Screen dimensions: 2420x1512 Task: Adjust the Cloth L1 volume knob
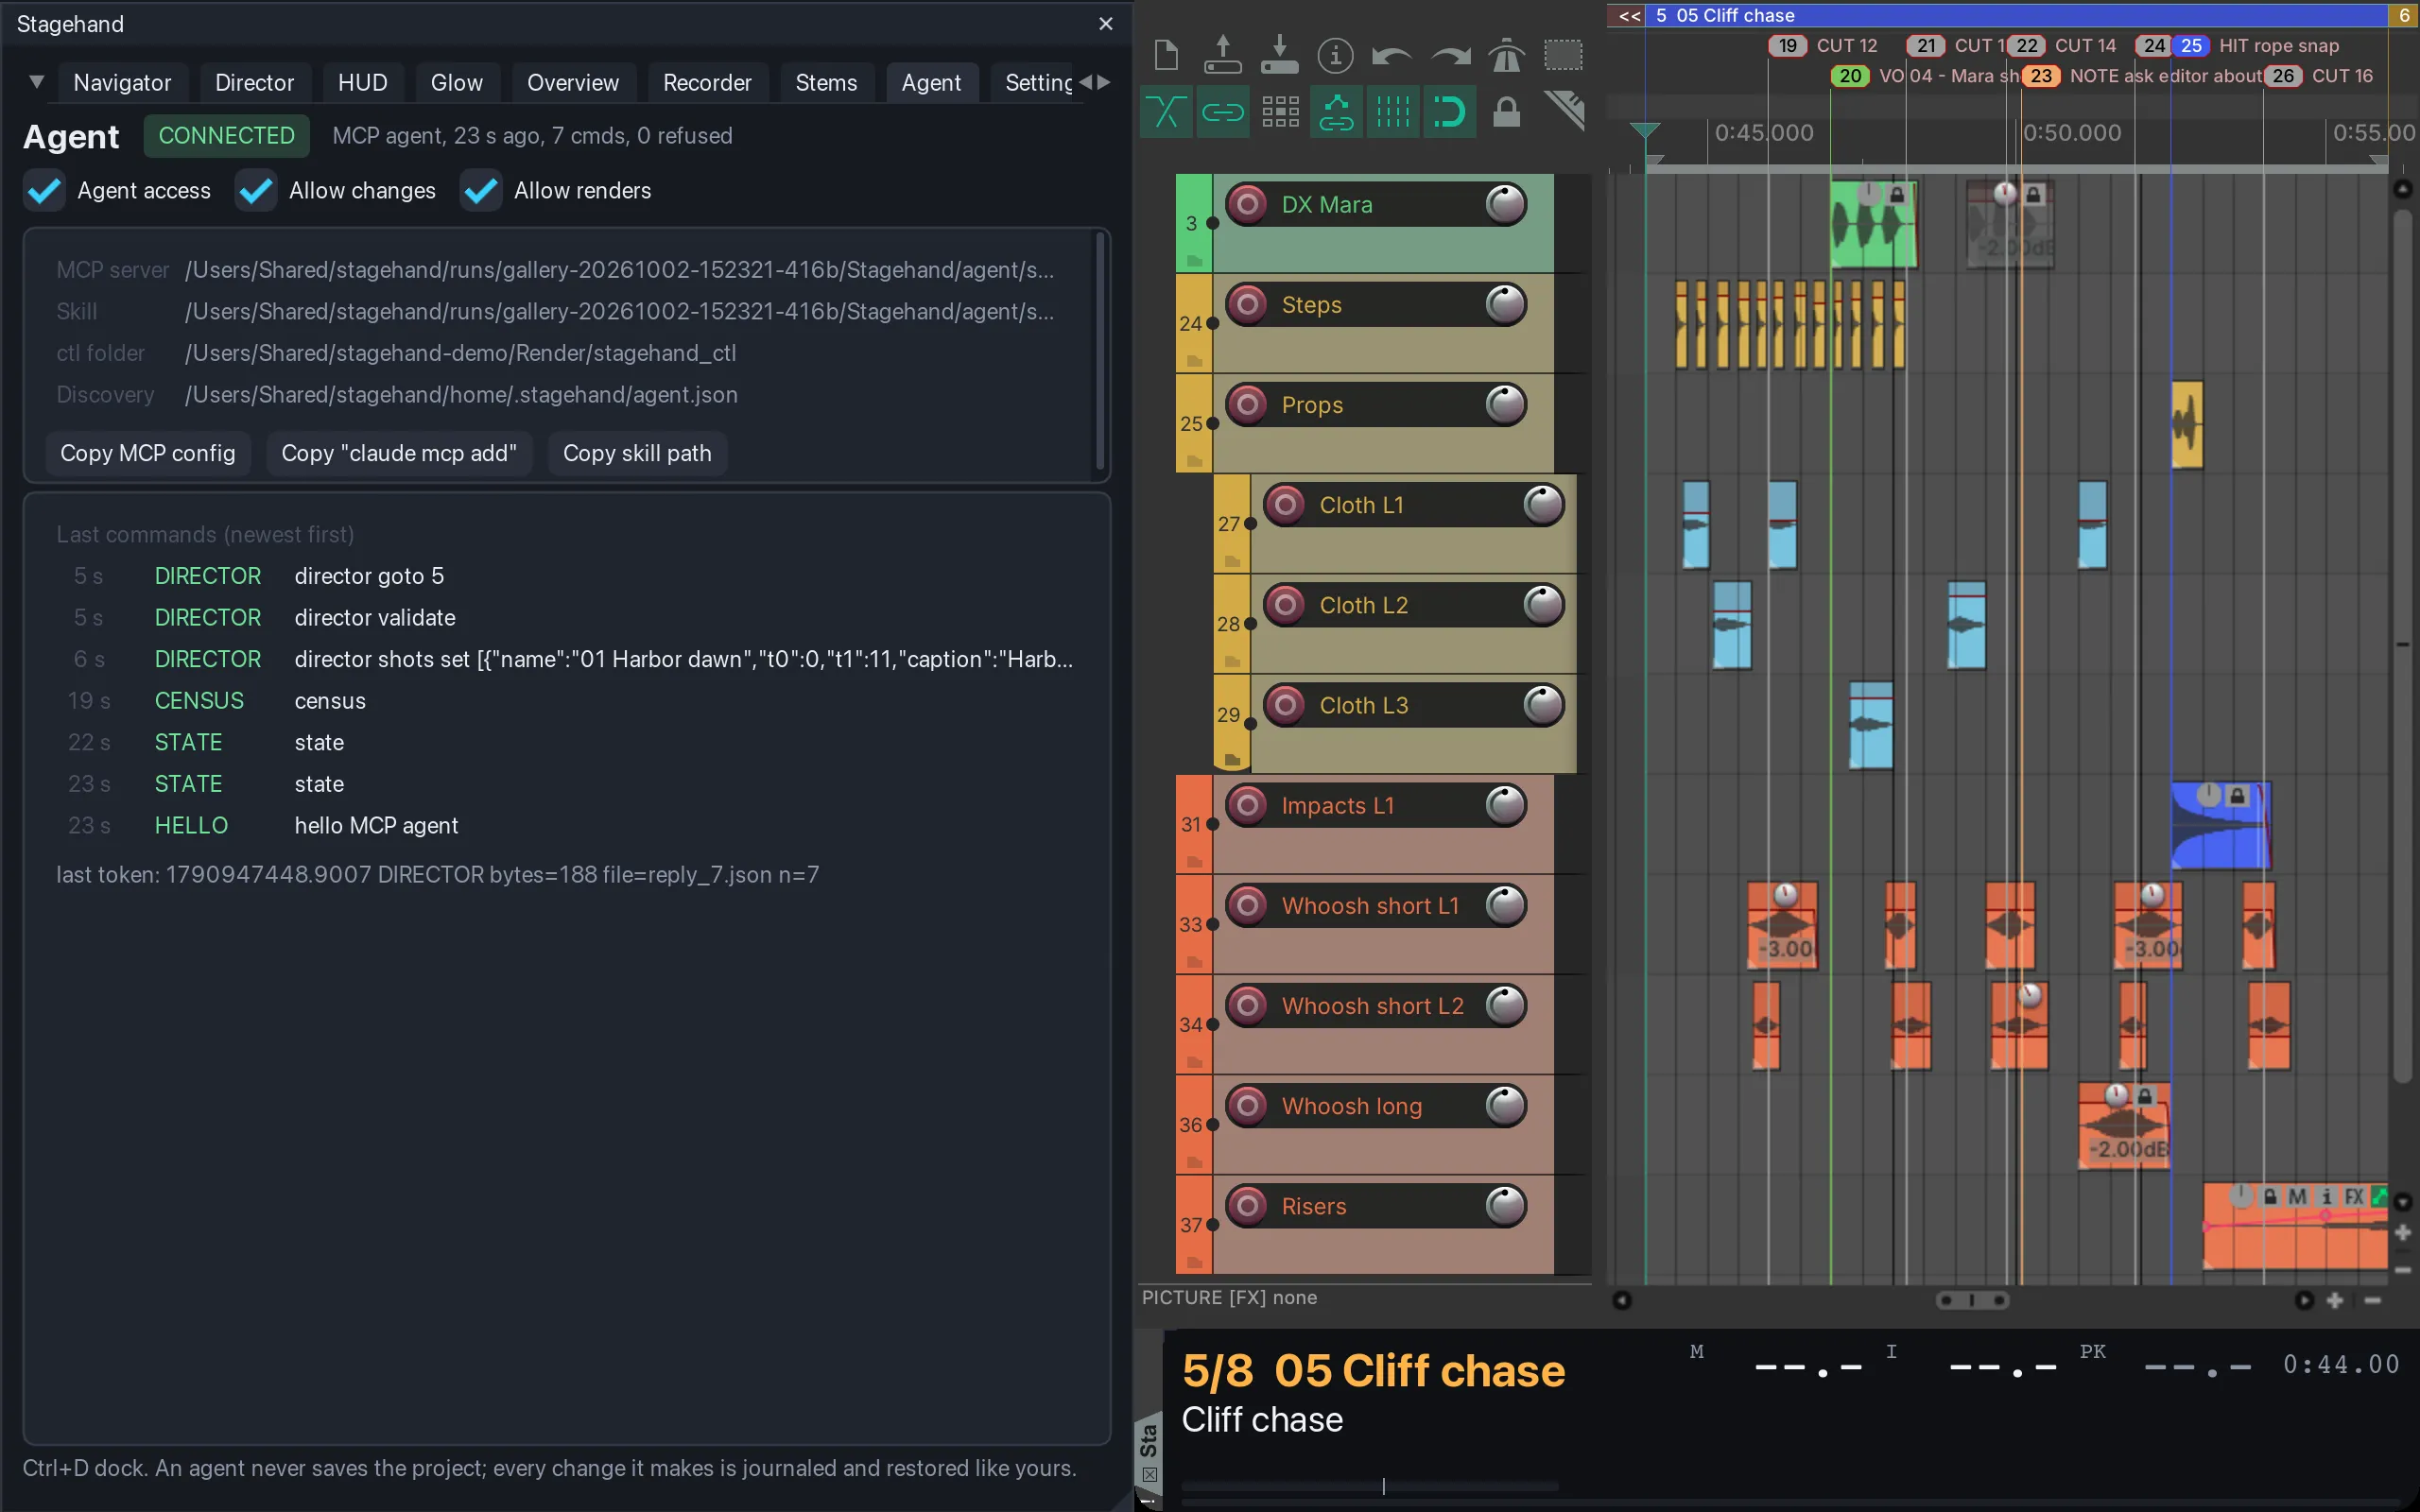1543,504
